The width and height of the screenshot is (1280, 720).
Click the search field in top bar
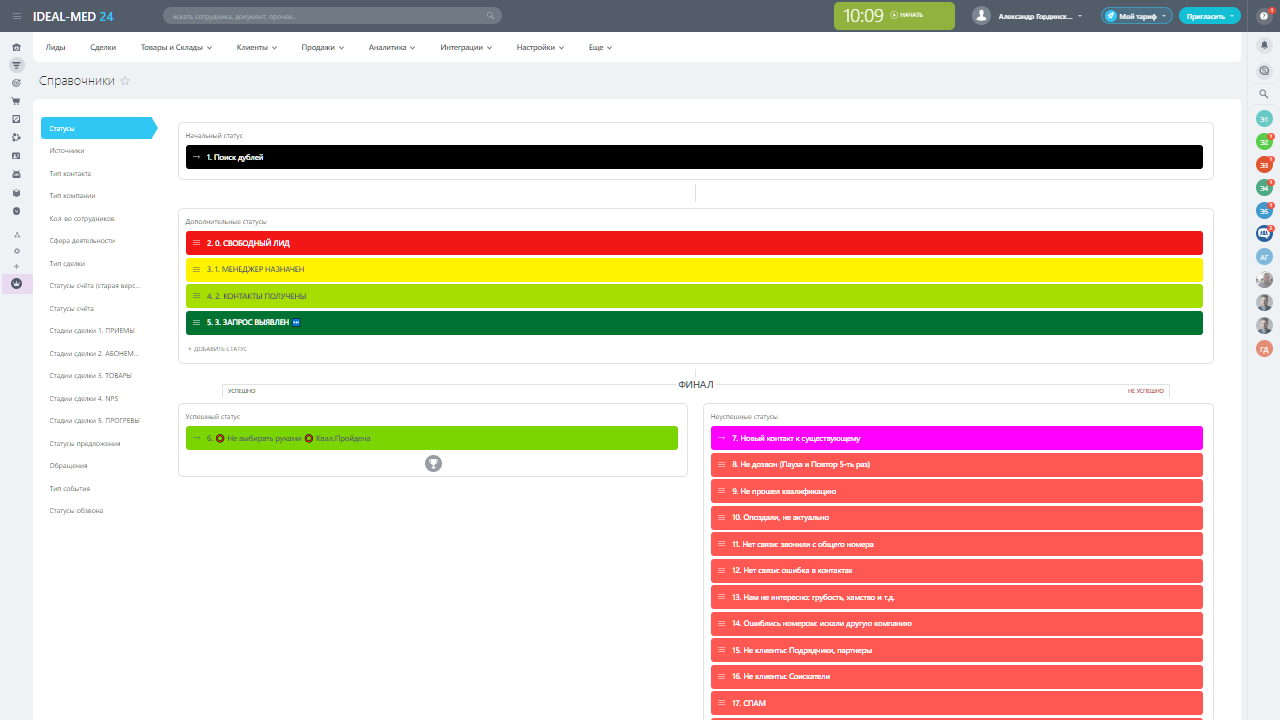(x=330, y=16)
